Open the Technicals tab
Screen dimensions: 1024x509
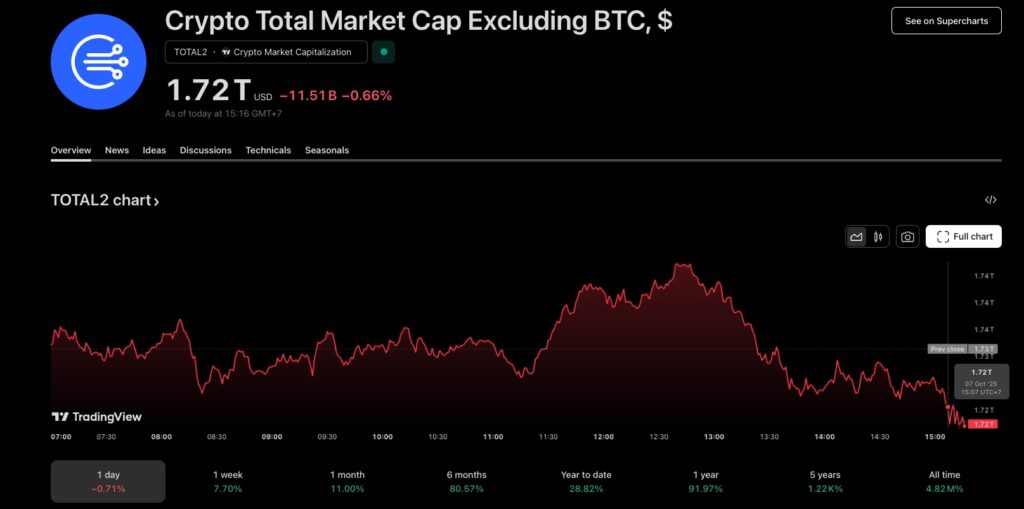click(x=268, y=150)
